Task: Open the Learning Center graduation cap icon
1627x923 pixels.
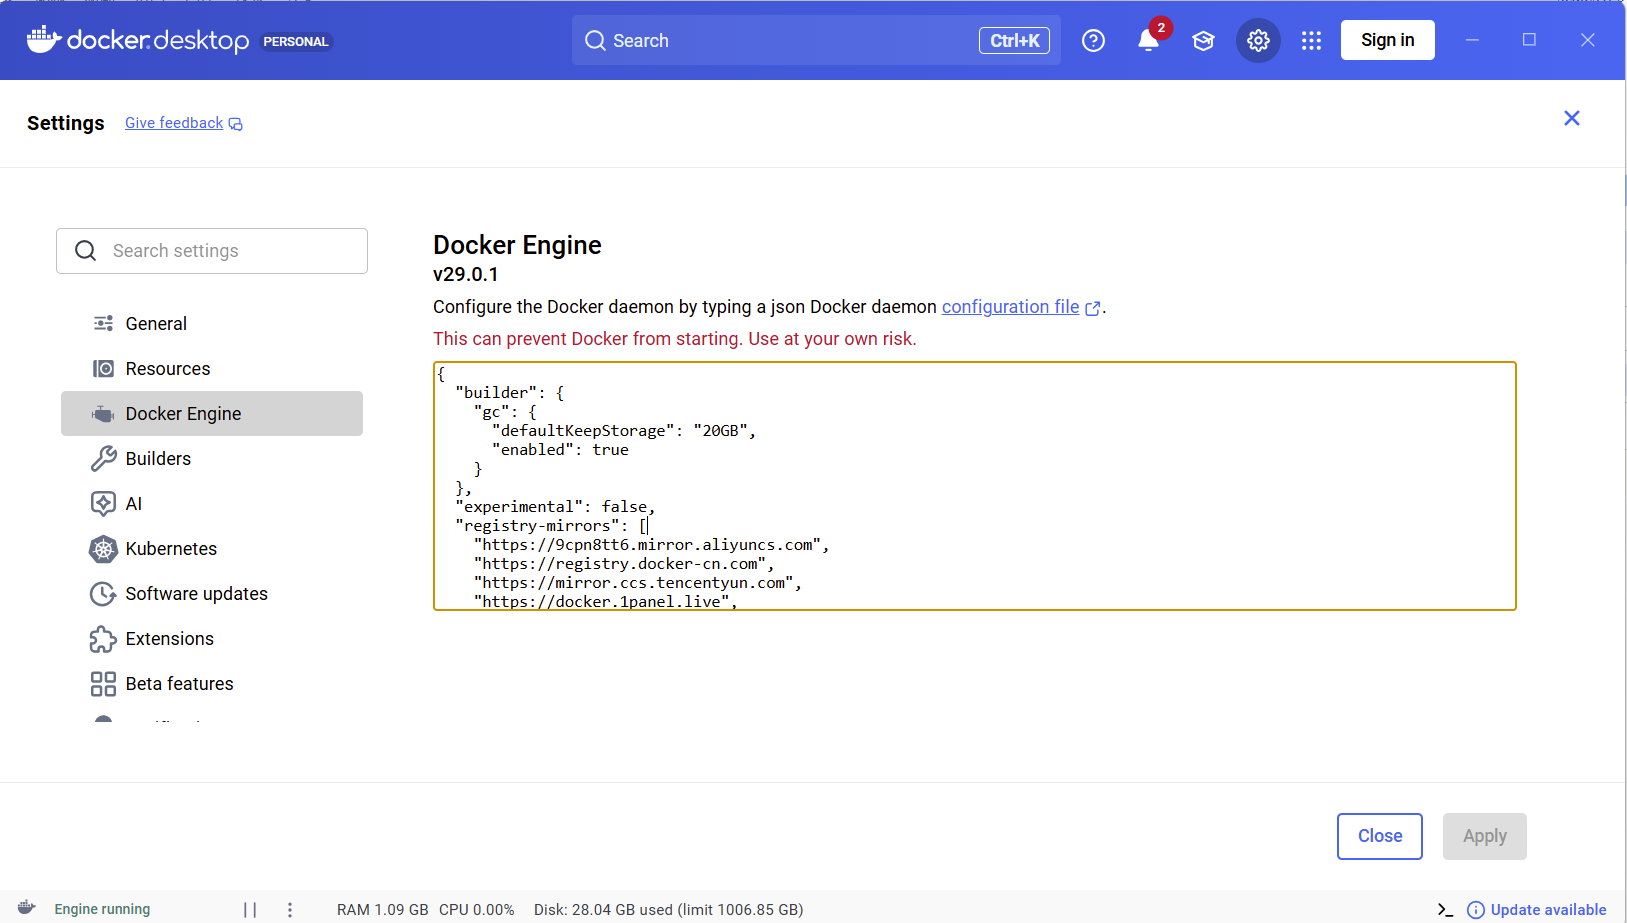Action: tap(1203, 41)
